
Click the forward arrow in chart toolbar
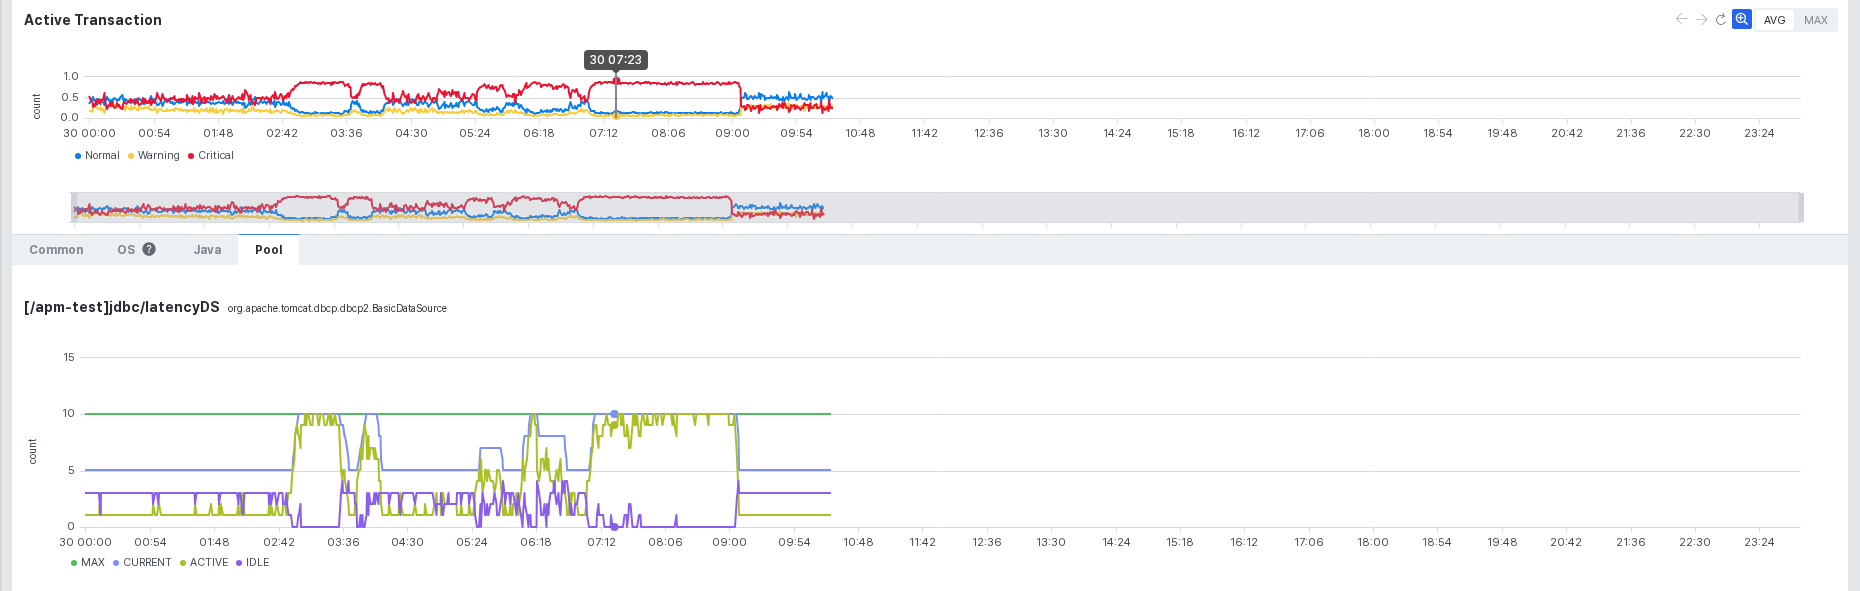tap(1701, 19)
